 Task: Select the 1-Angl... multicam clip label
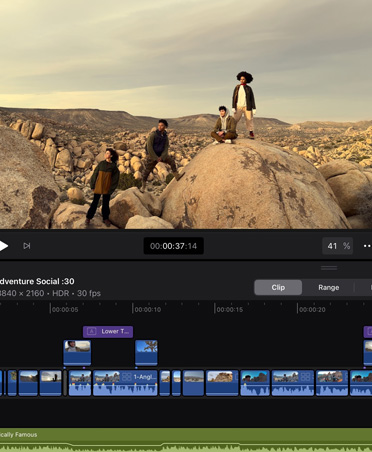tap(144, 377)
